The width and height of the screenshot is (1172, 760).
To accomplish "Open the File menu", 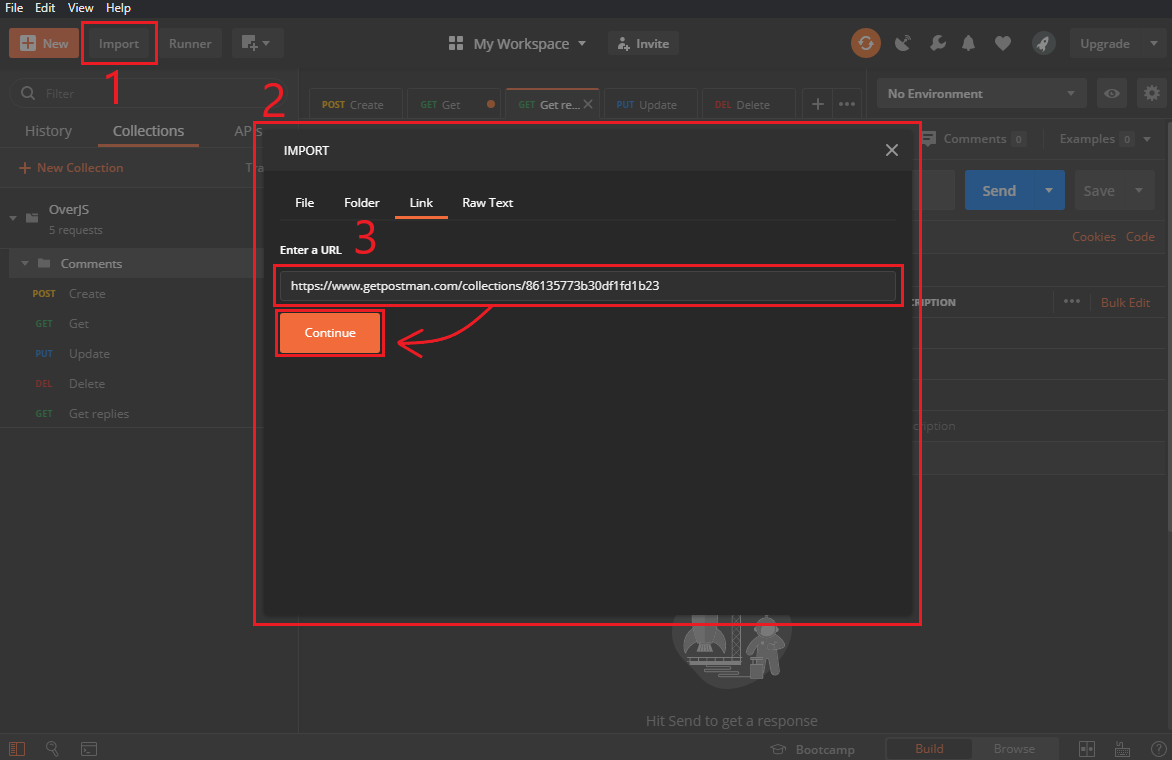I will click(14, 7).
